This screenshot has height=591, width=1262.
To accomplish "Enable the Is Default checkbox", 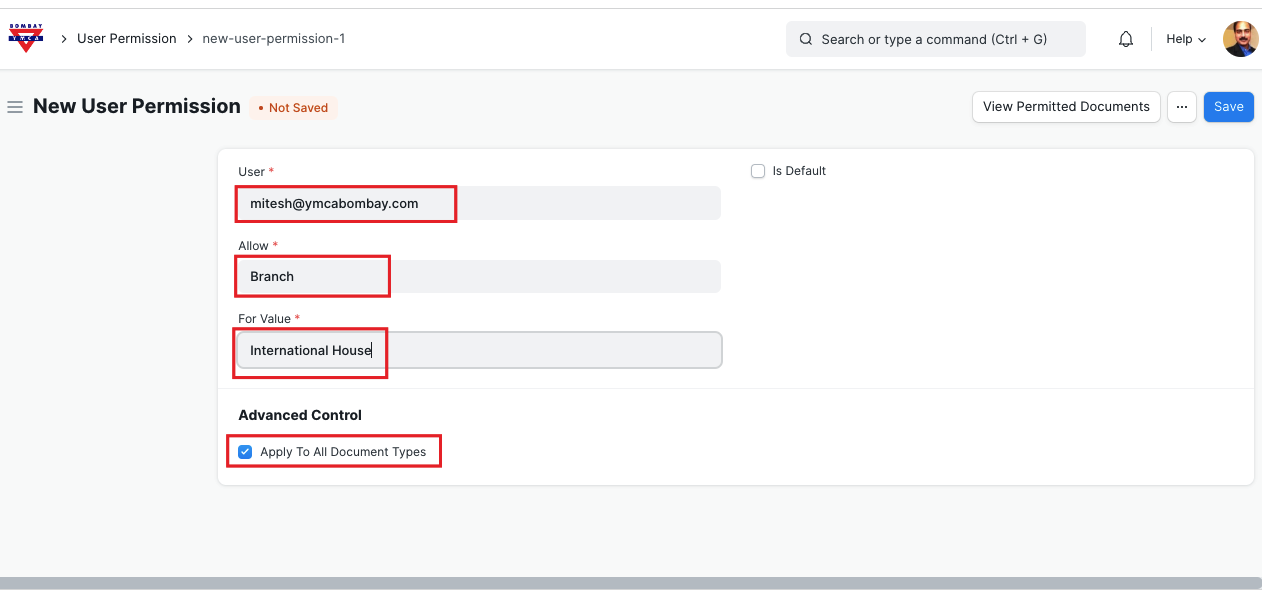I will point(758,171).
